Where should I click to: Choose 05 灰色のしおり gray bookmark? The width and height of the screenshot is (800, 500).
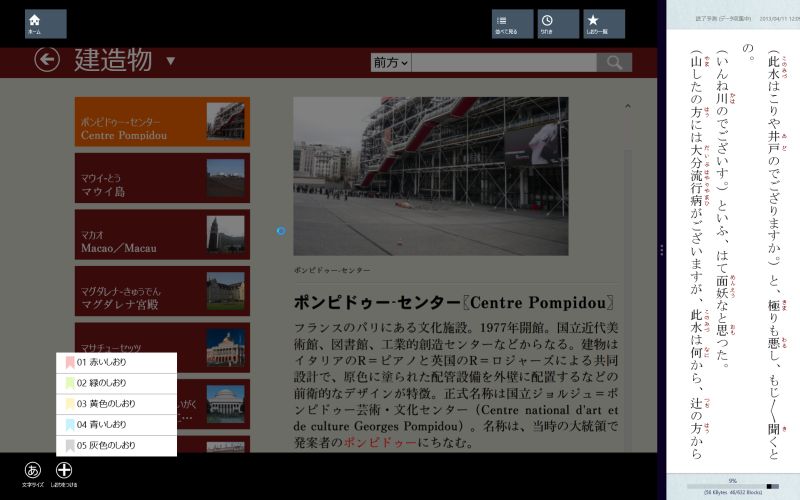pyautogui.click(x=116, y=446)
